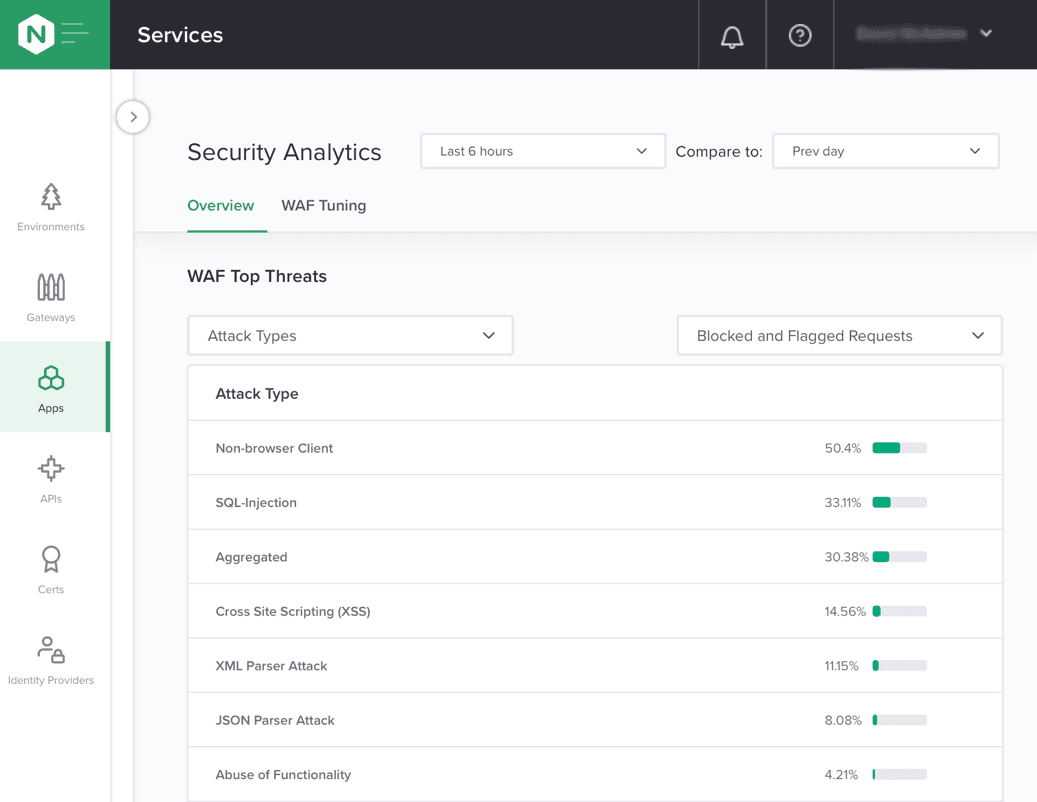
Task: Go to Environments in the sidebar
Action: click(x=51, y=207)
